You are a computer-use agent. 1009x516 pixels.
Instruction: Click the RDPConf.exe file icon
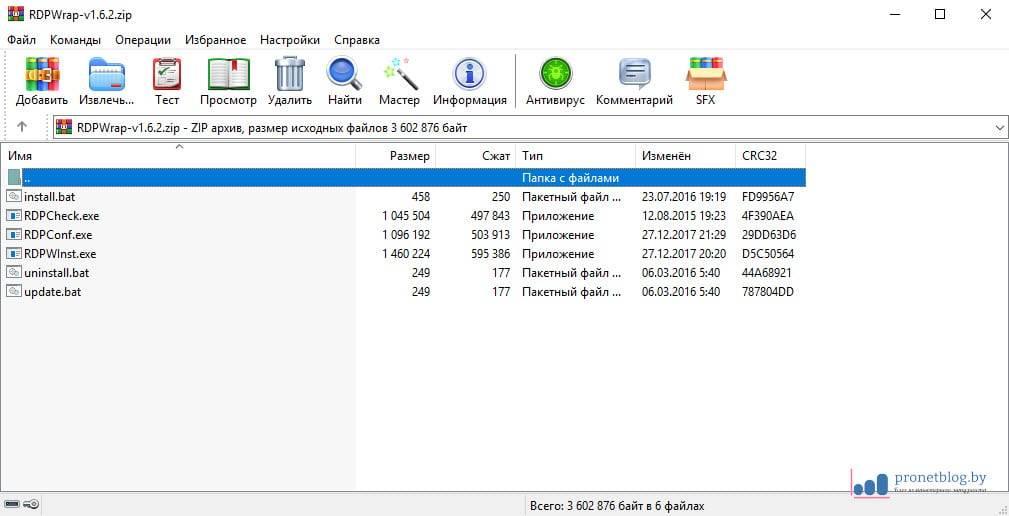14,234
